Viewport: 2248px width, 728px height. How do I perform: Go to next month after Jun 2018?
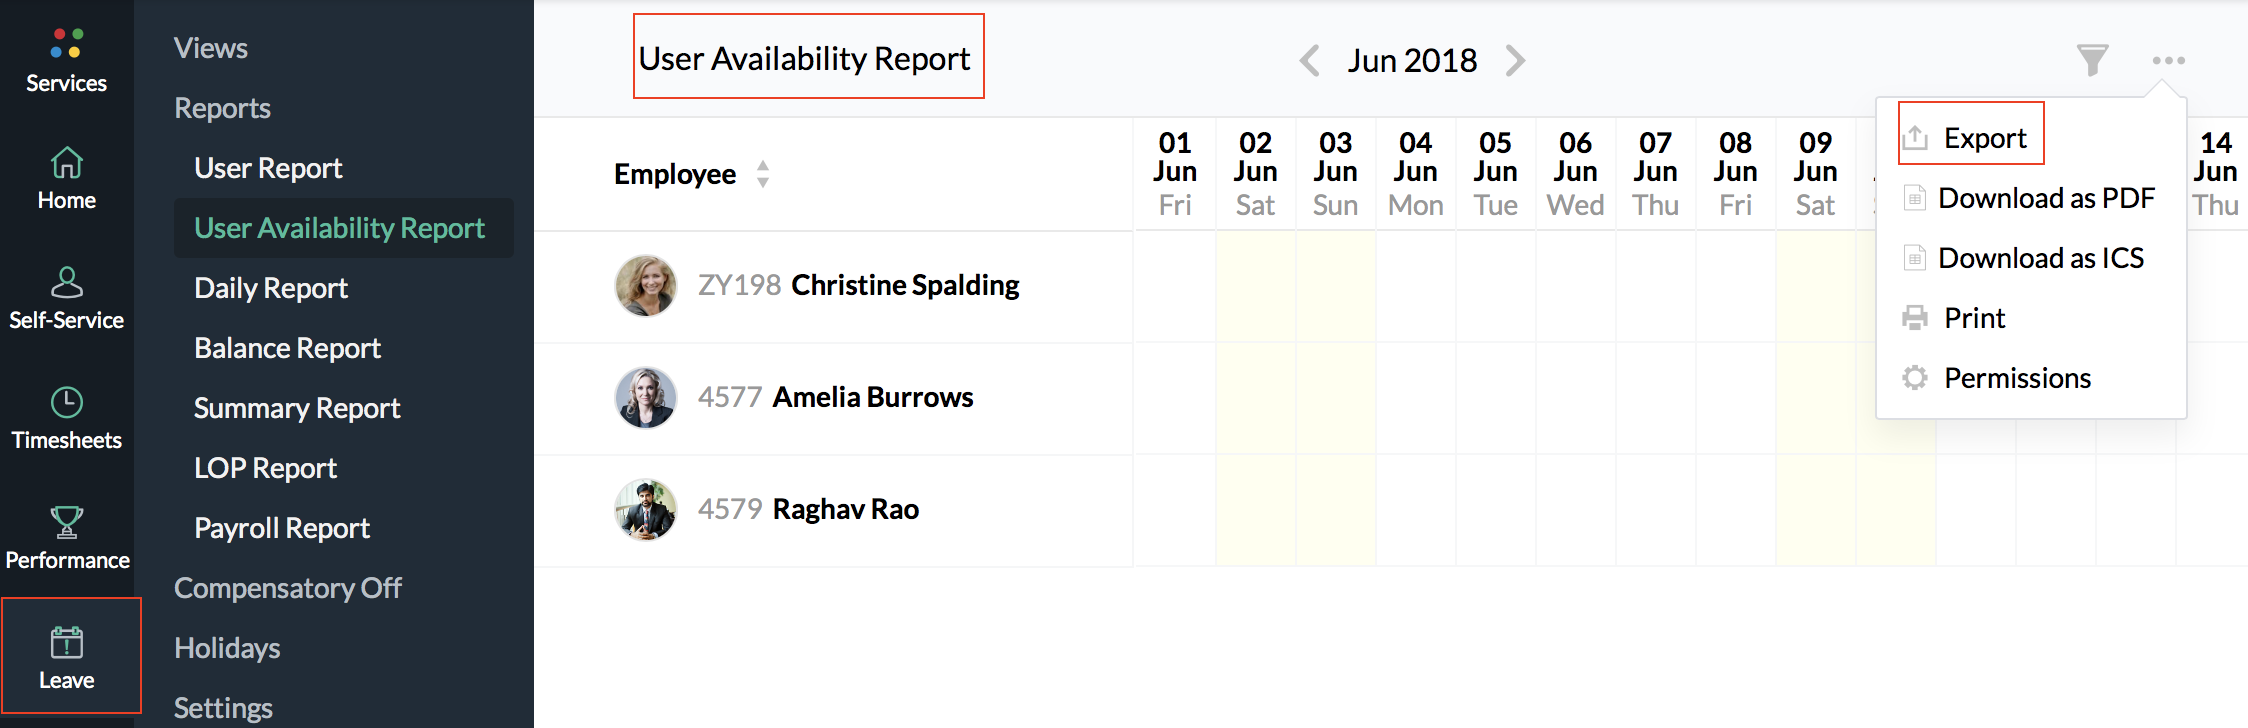tap(1516, 60)
